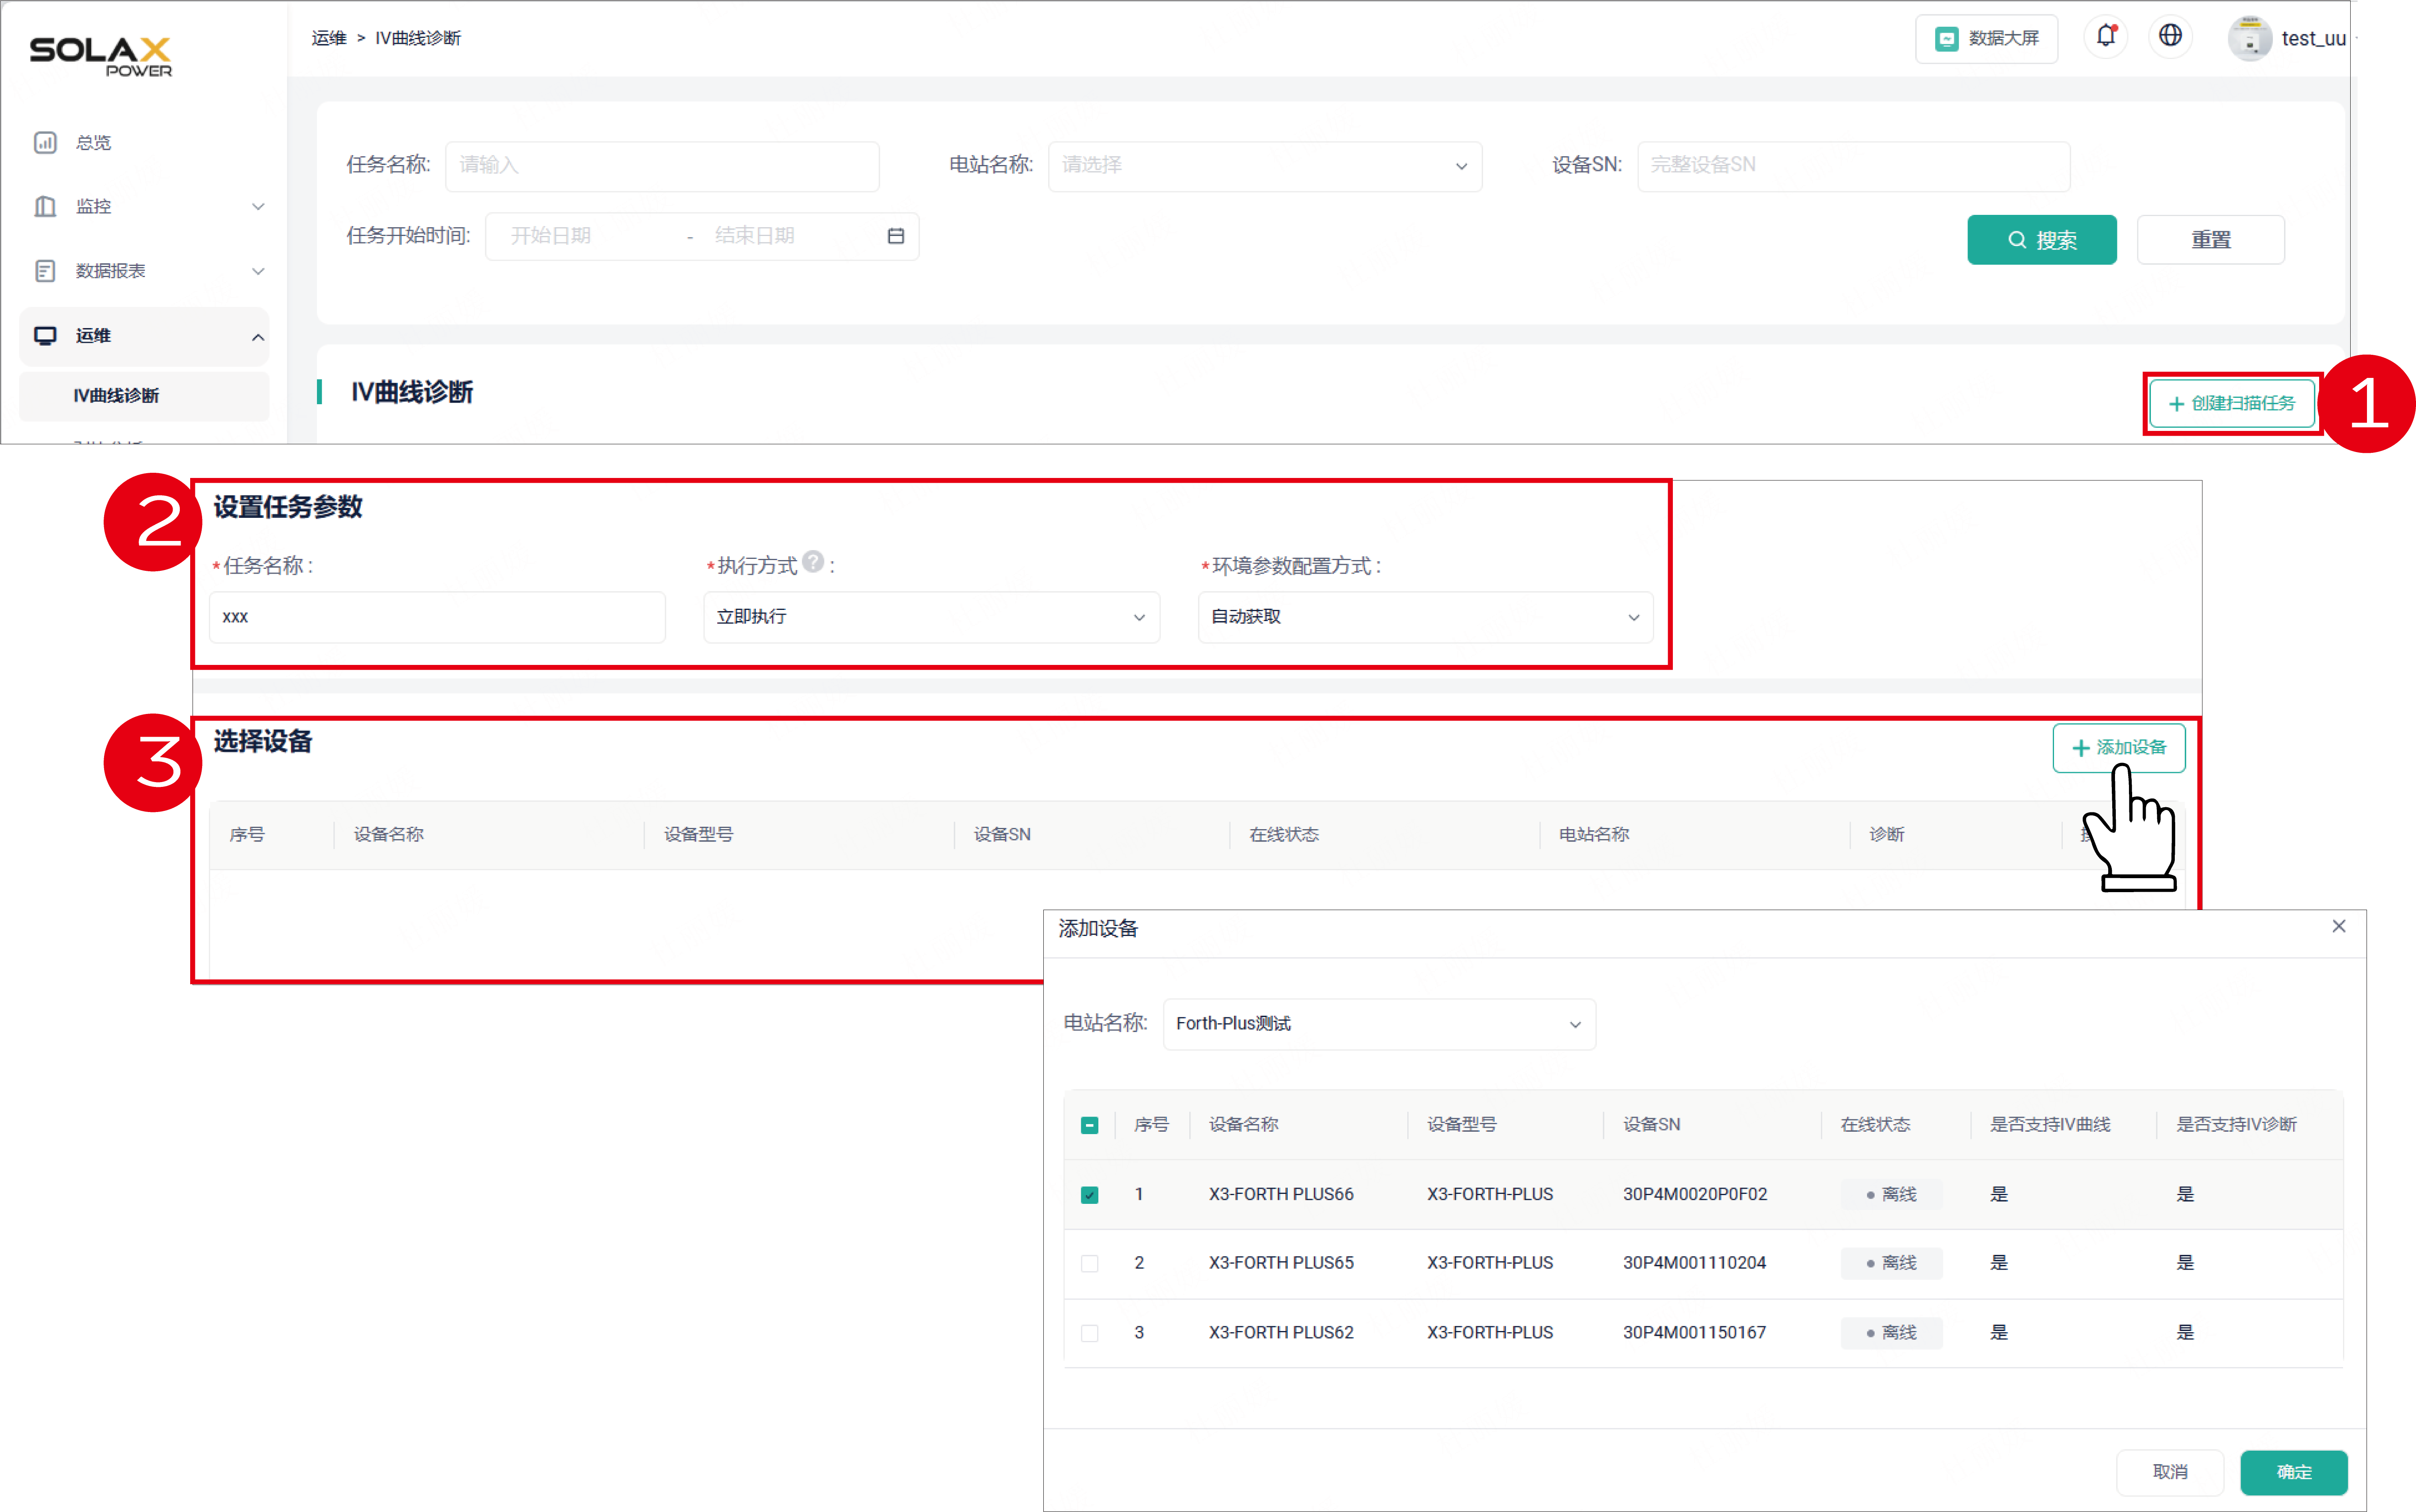2416x1512 pixels.
Task: Click the 运维 operations sidebar icon
Action: tap(45, 336)
